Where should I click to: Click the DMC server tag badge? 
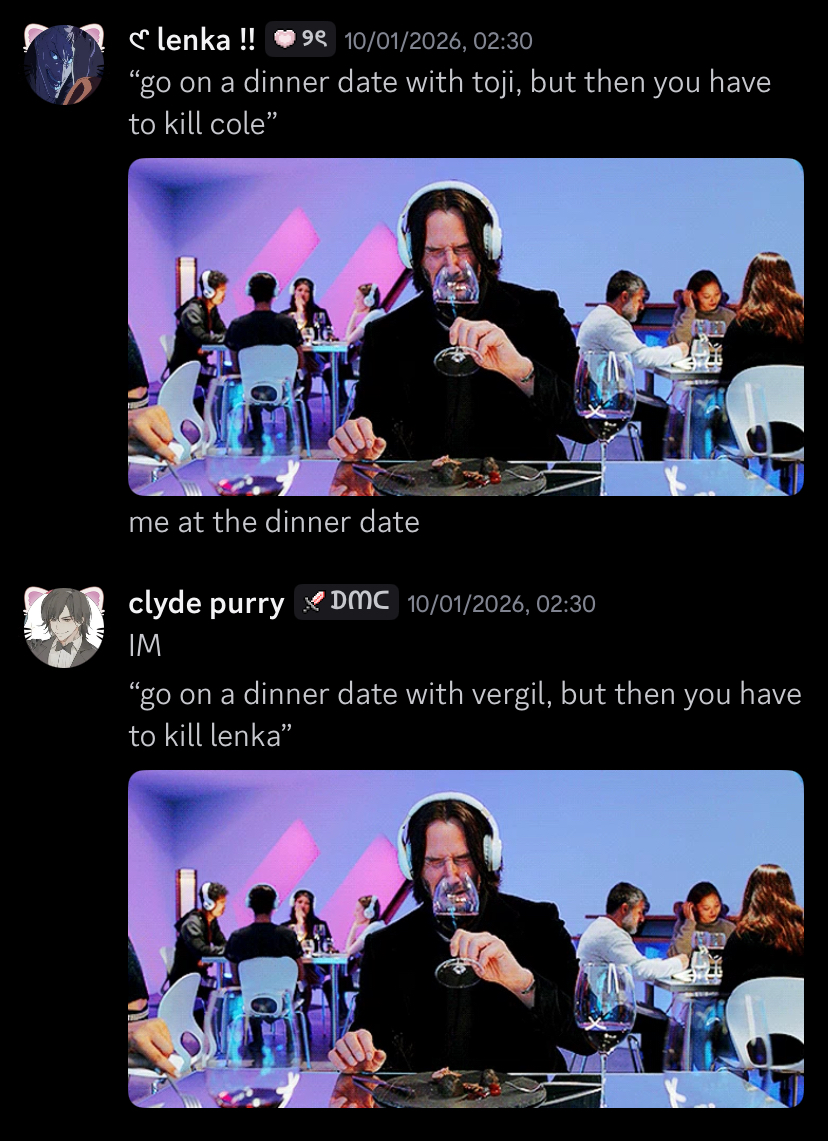pos(346,602)
